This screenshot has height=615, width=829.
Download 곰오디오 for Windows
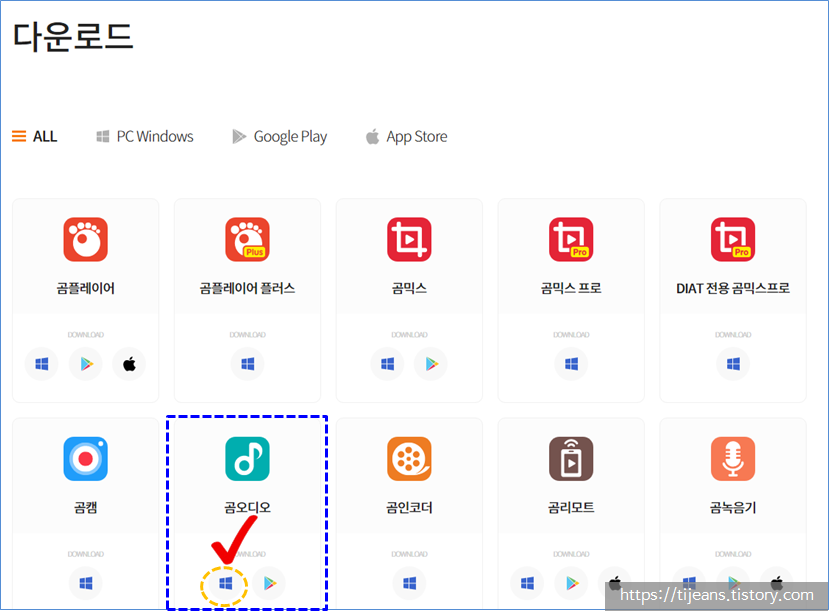pyautogui.click(x=225, y=583)
